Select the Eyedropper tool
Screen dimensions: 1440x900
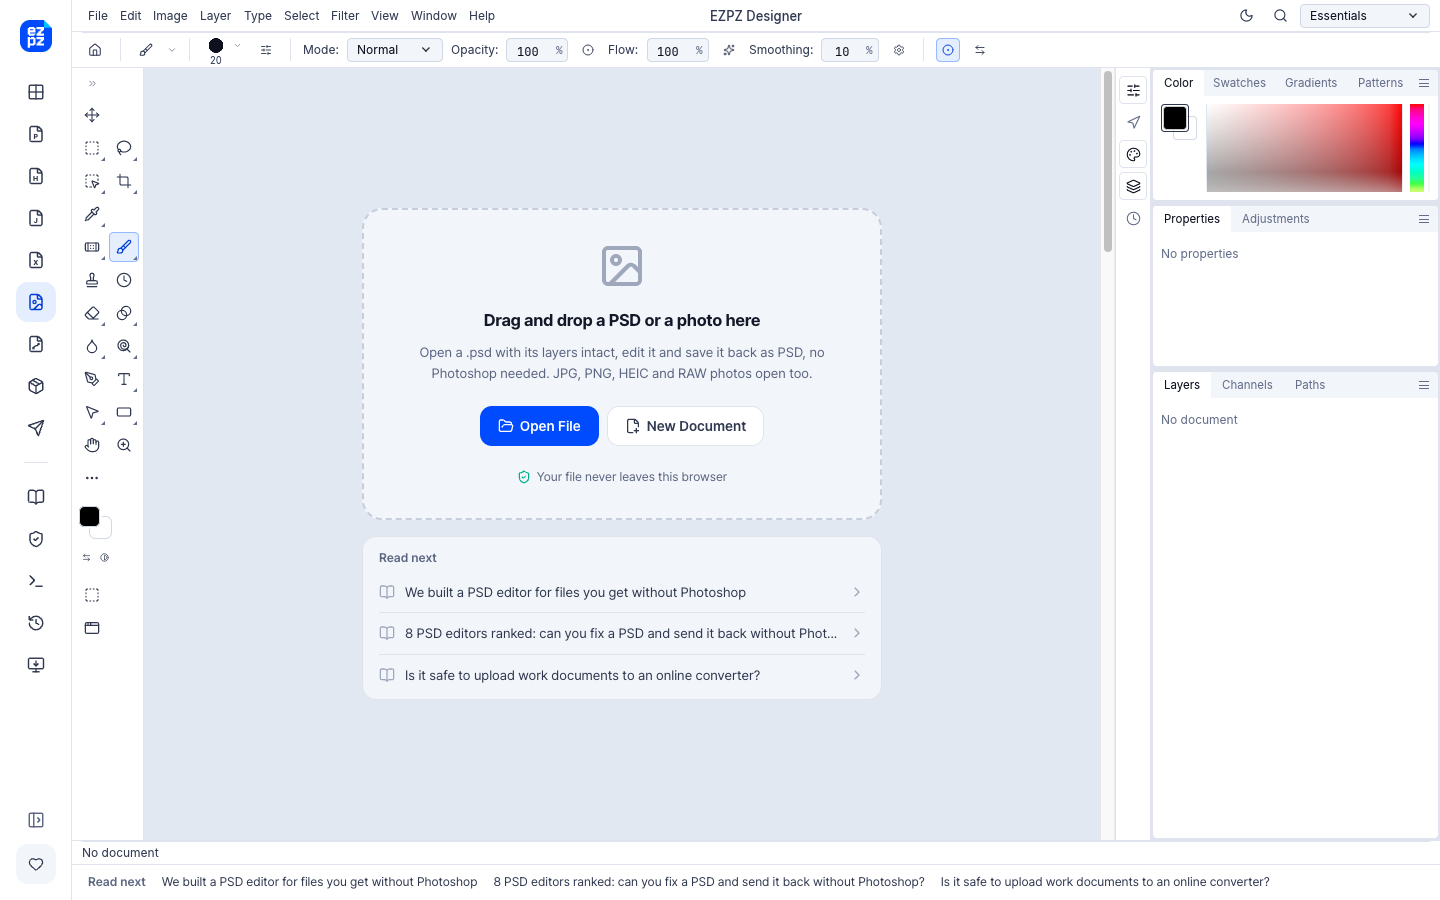point(92,214)
